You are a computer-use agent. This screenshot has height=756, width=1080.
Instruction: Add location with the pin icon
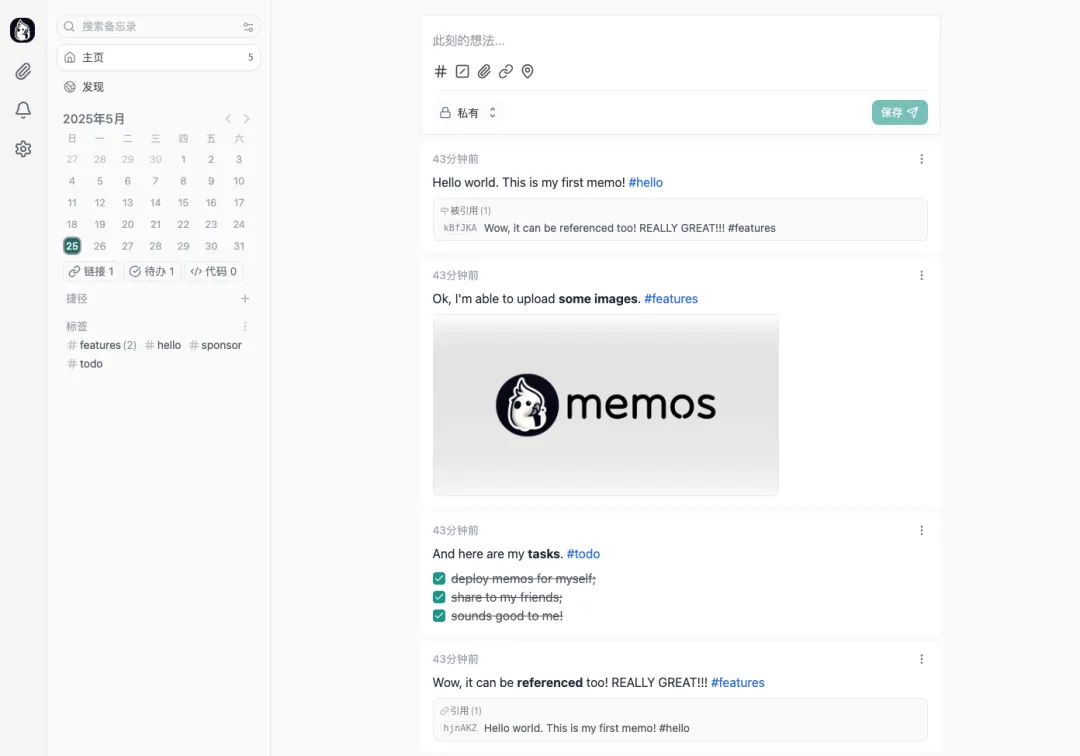point(528,72)
